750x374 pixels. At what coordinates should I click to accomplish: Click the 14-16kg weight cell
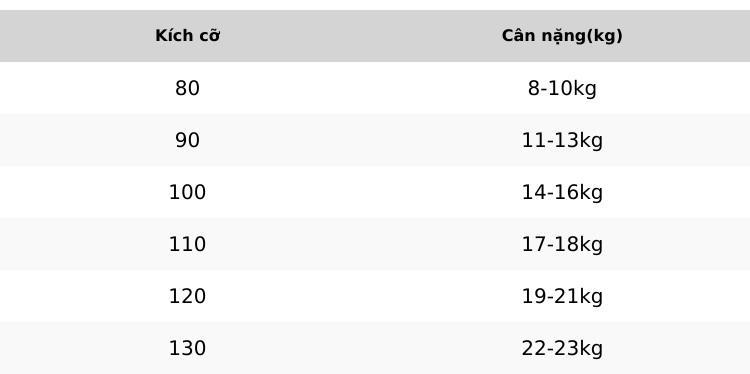(562, 192)
